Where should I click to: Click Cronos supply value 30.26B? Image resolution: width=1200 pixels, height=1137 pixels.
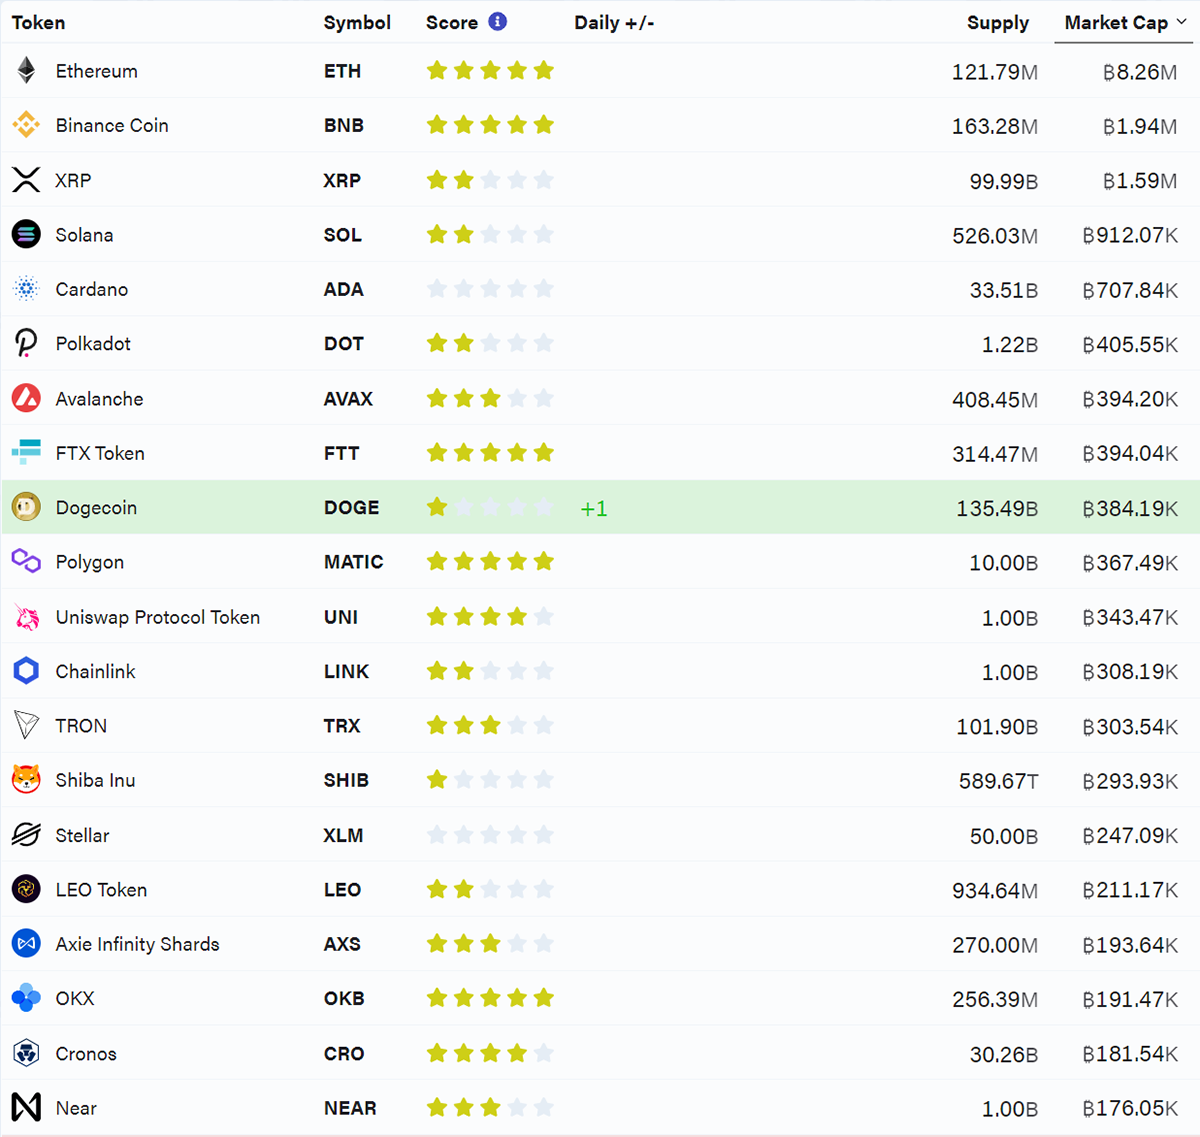tap(1004, 1055)
